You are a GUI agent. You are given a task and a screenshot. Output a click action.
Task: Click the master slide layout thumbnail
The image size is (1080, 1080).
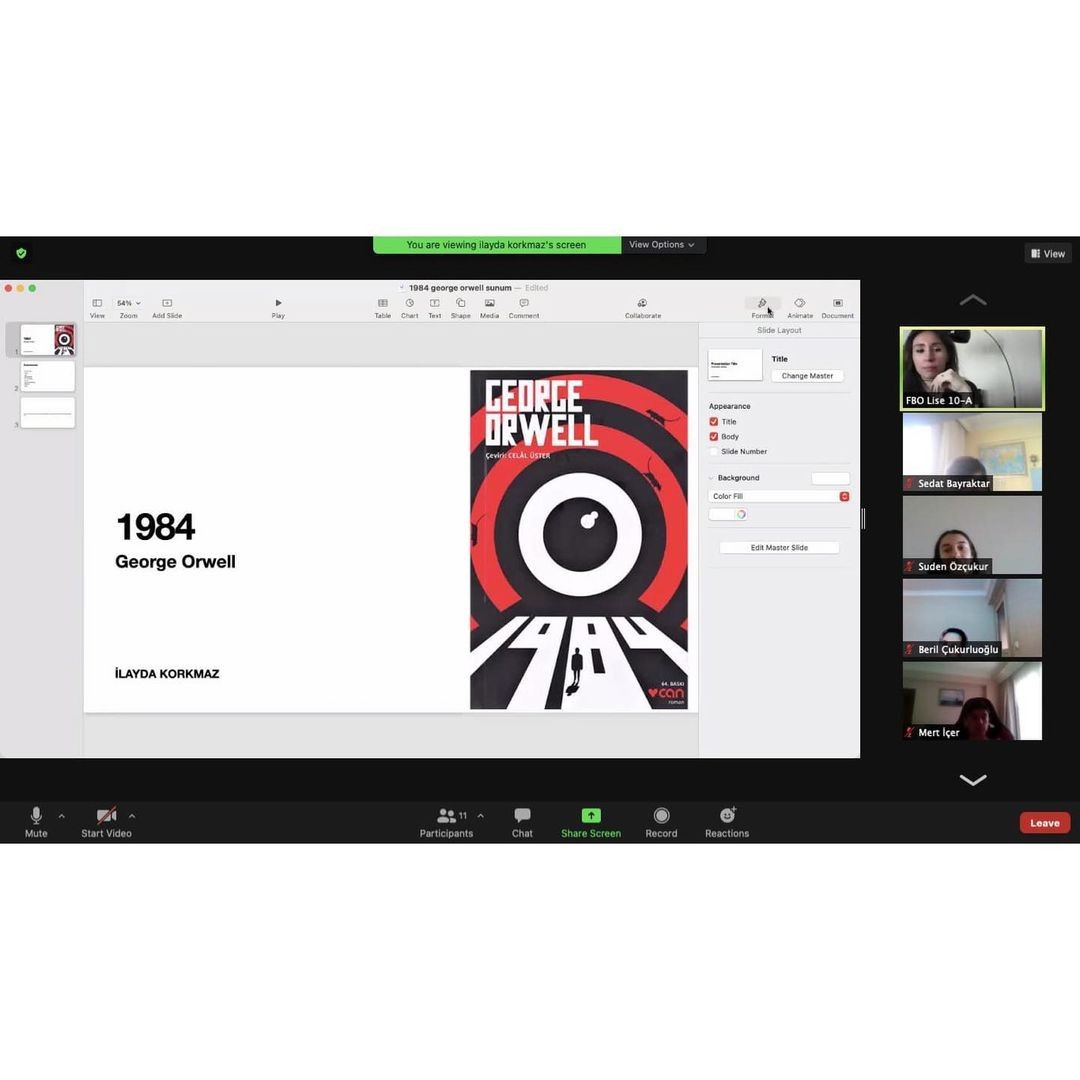click(x=735, y=365)
